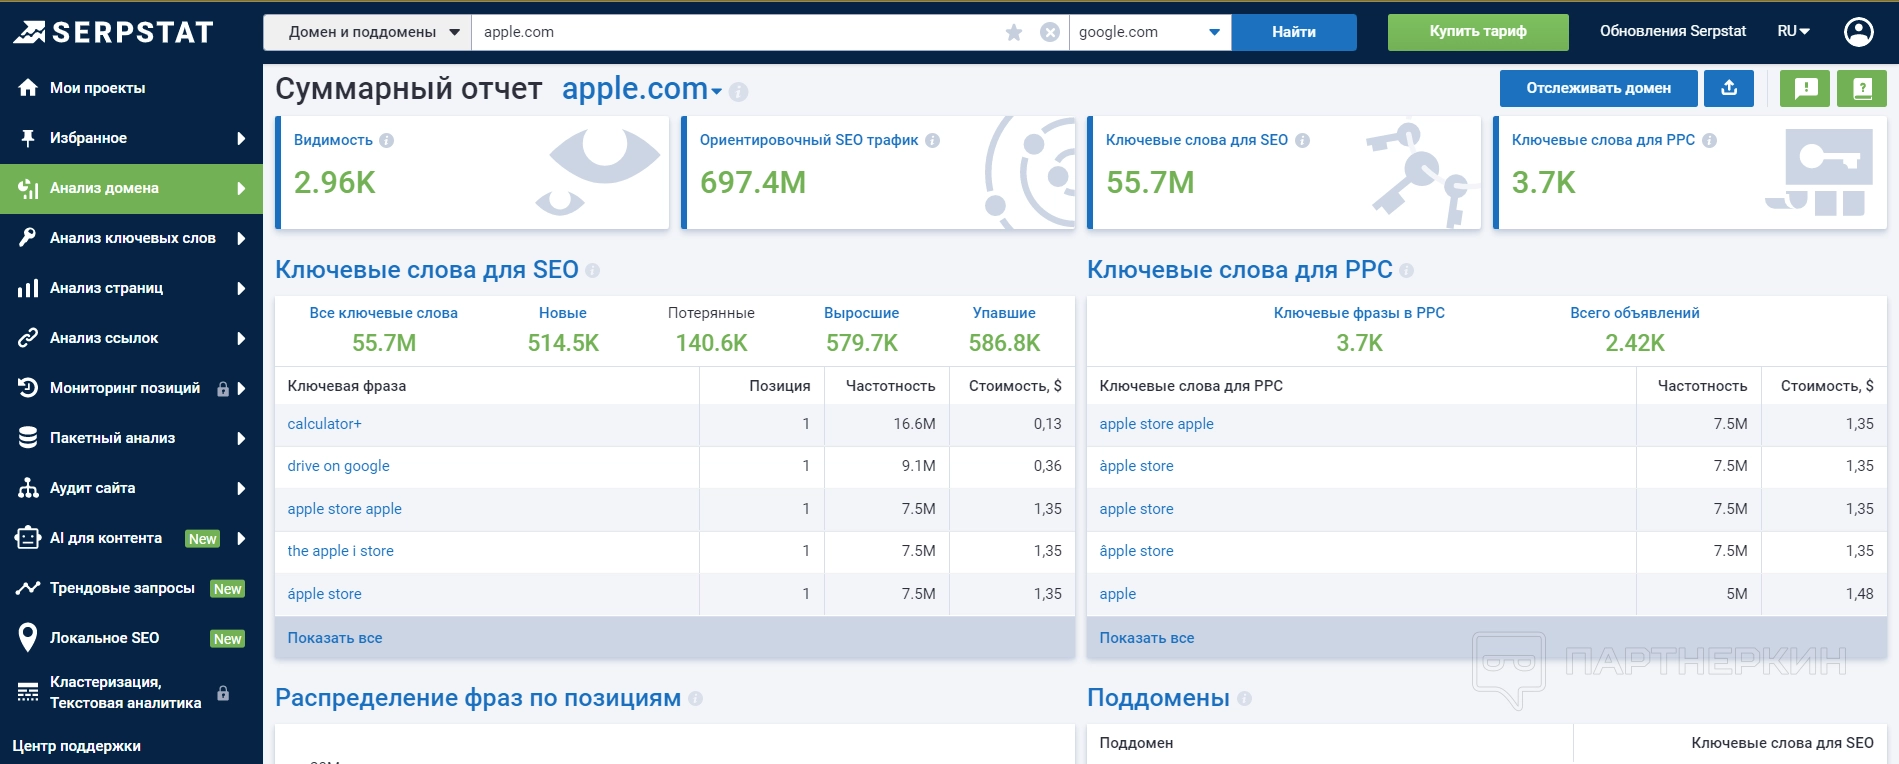Image resolution: width=1899 pixels, height=764 pixels.
Task: Click the Анализ домена sidebar icon
Action: (x=28, y=188)
